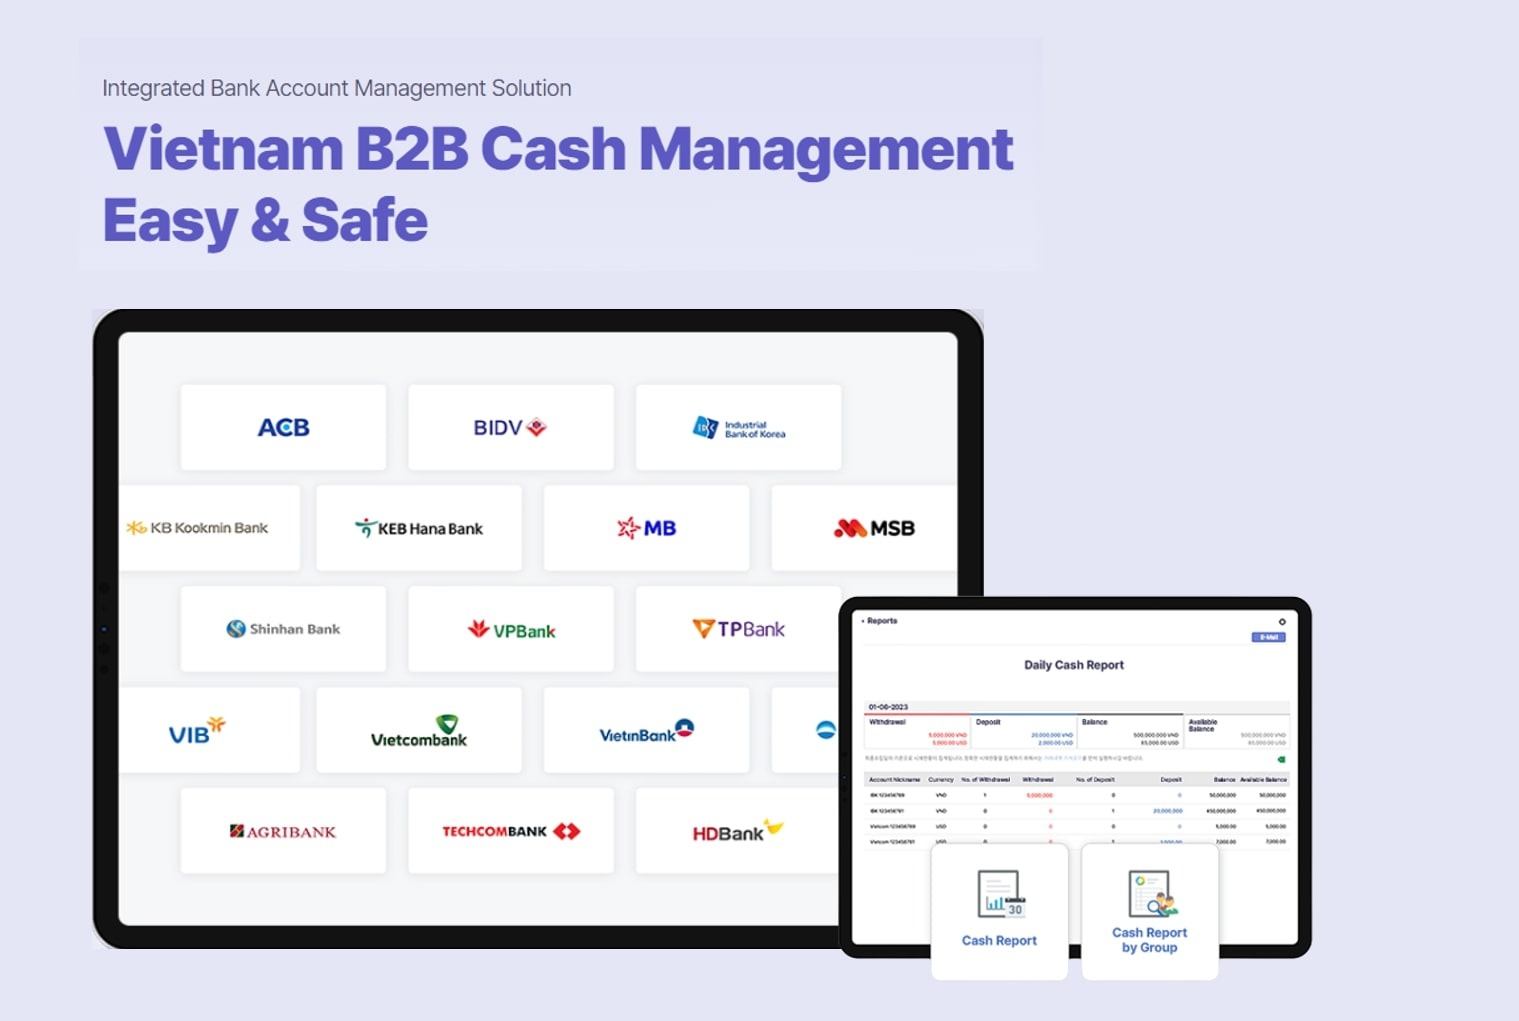Open the Cash Report by Group label
The width and height of the screenshot is (1519, 1021).
[x=1150, y=940]
